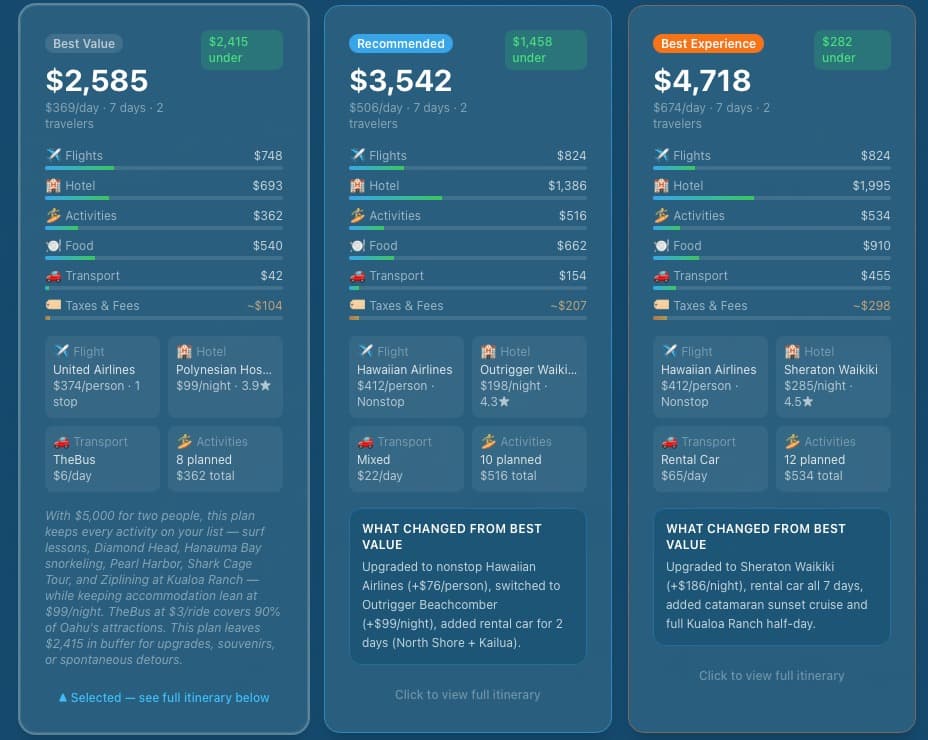
Task: Click the airplane icon beside Best Value Flights
Action: pos(54,155)
